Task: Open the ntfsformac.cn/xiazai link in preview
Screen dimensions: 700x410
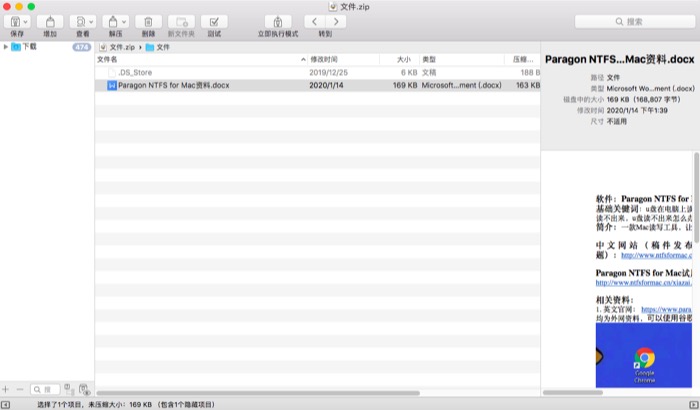Action: tap(643, 283)
